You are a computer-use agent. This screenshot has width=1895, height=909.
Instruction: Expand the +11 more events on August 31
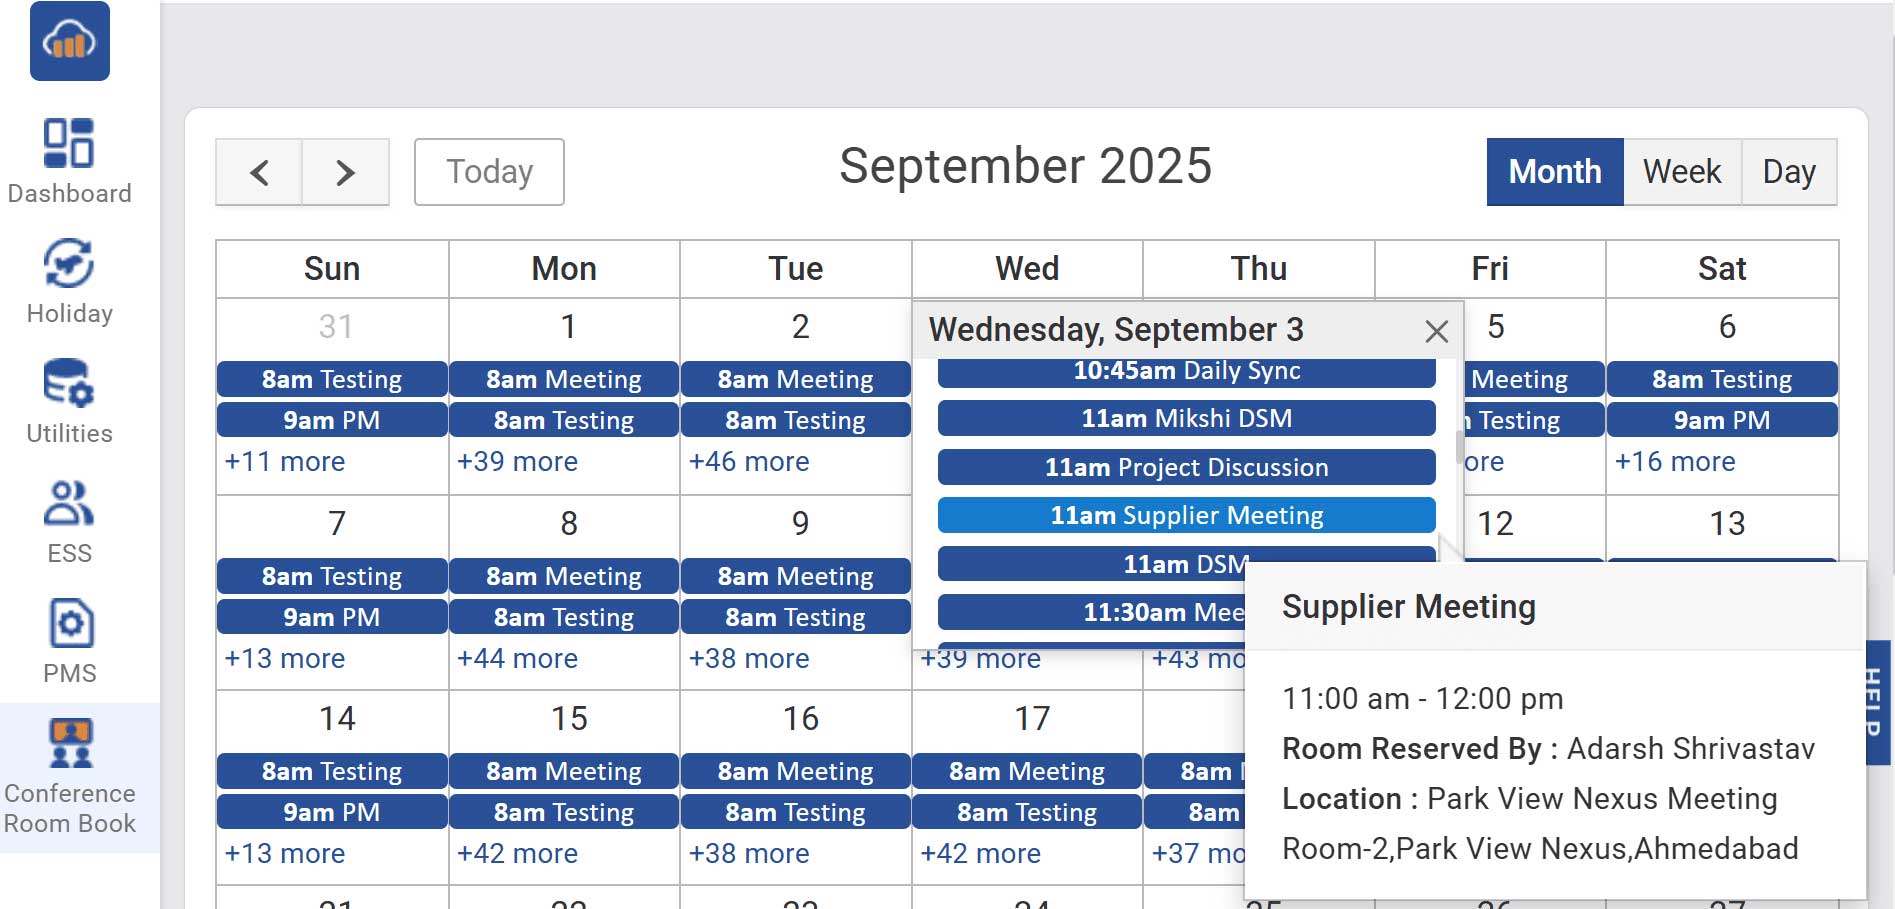[283, 461]
